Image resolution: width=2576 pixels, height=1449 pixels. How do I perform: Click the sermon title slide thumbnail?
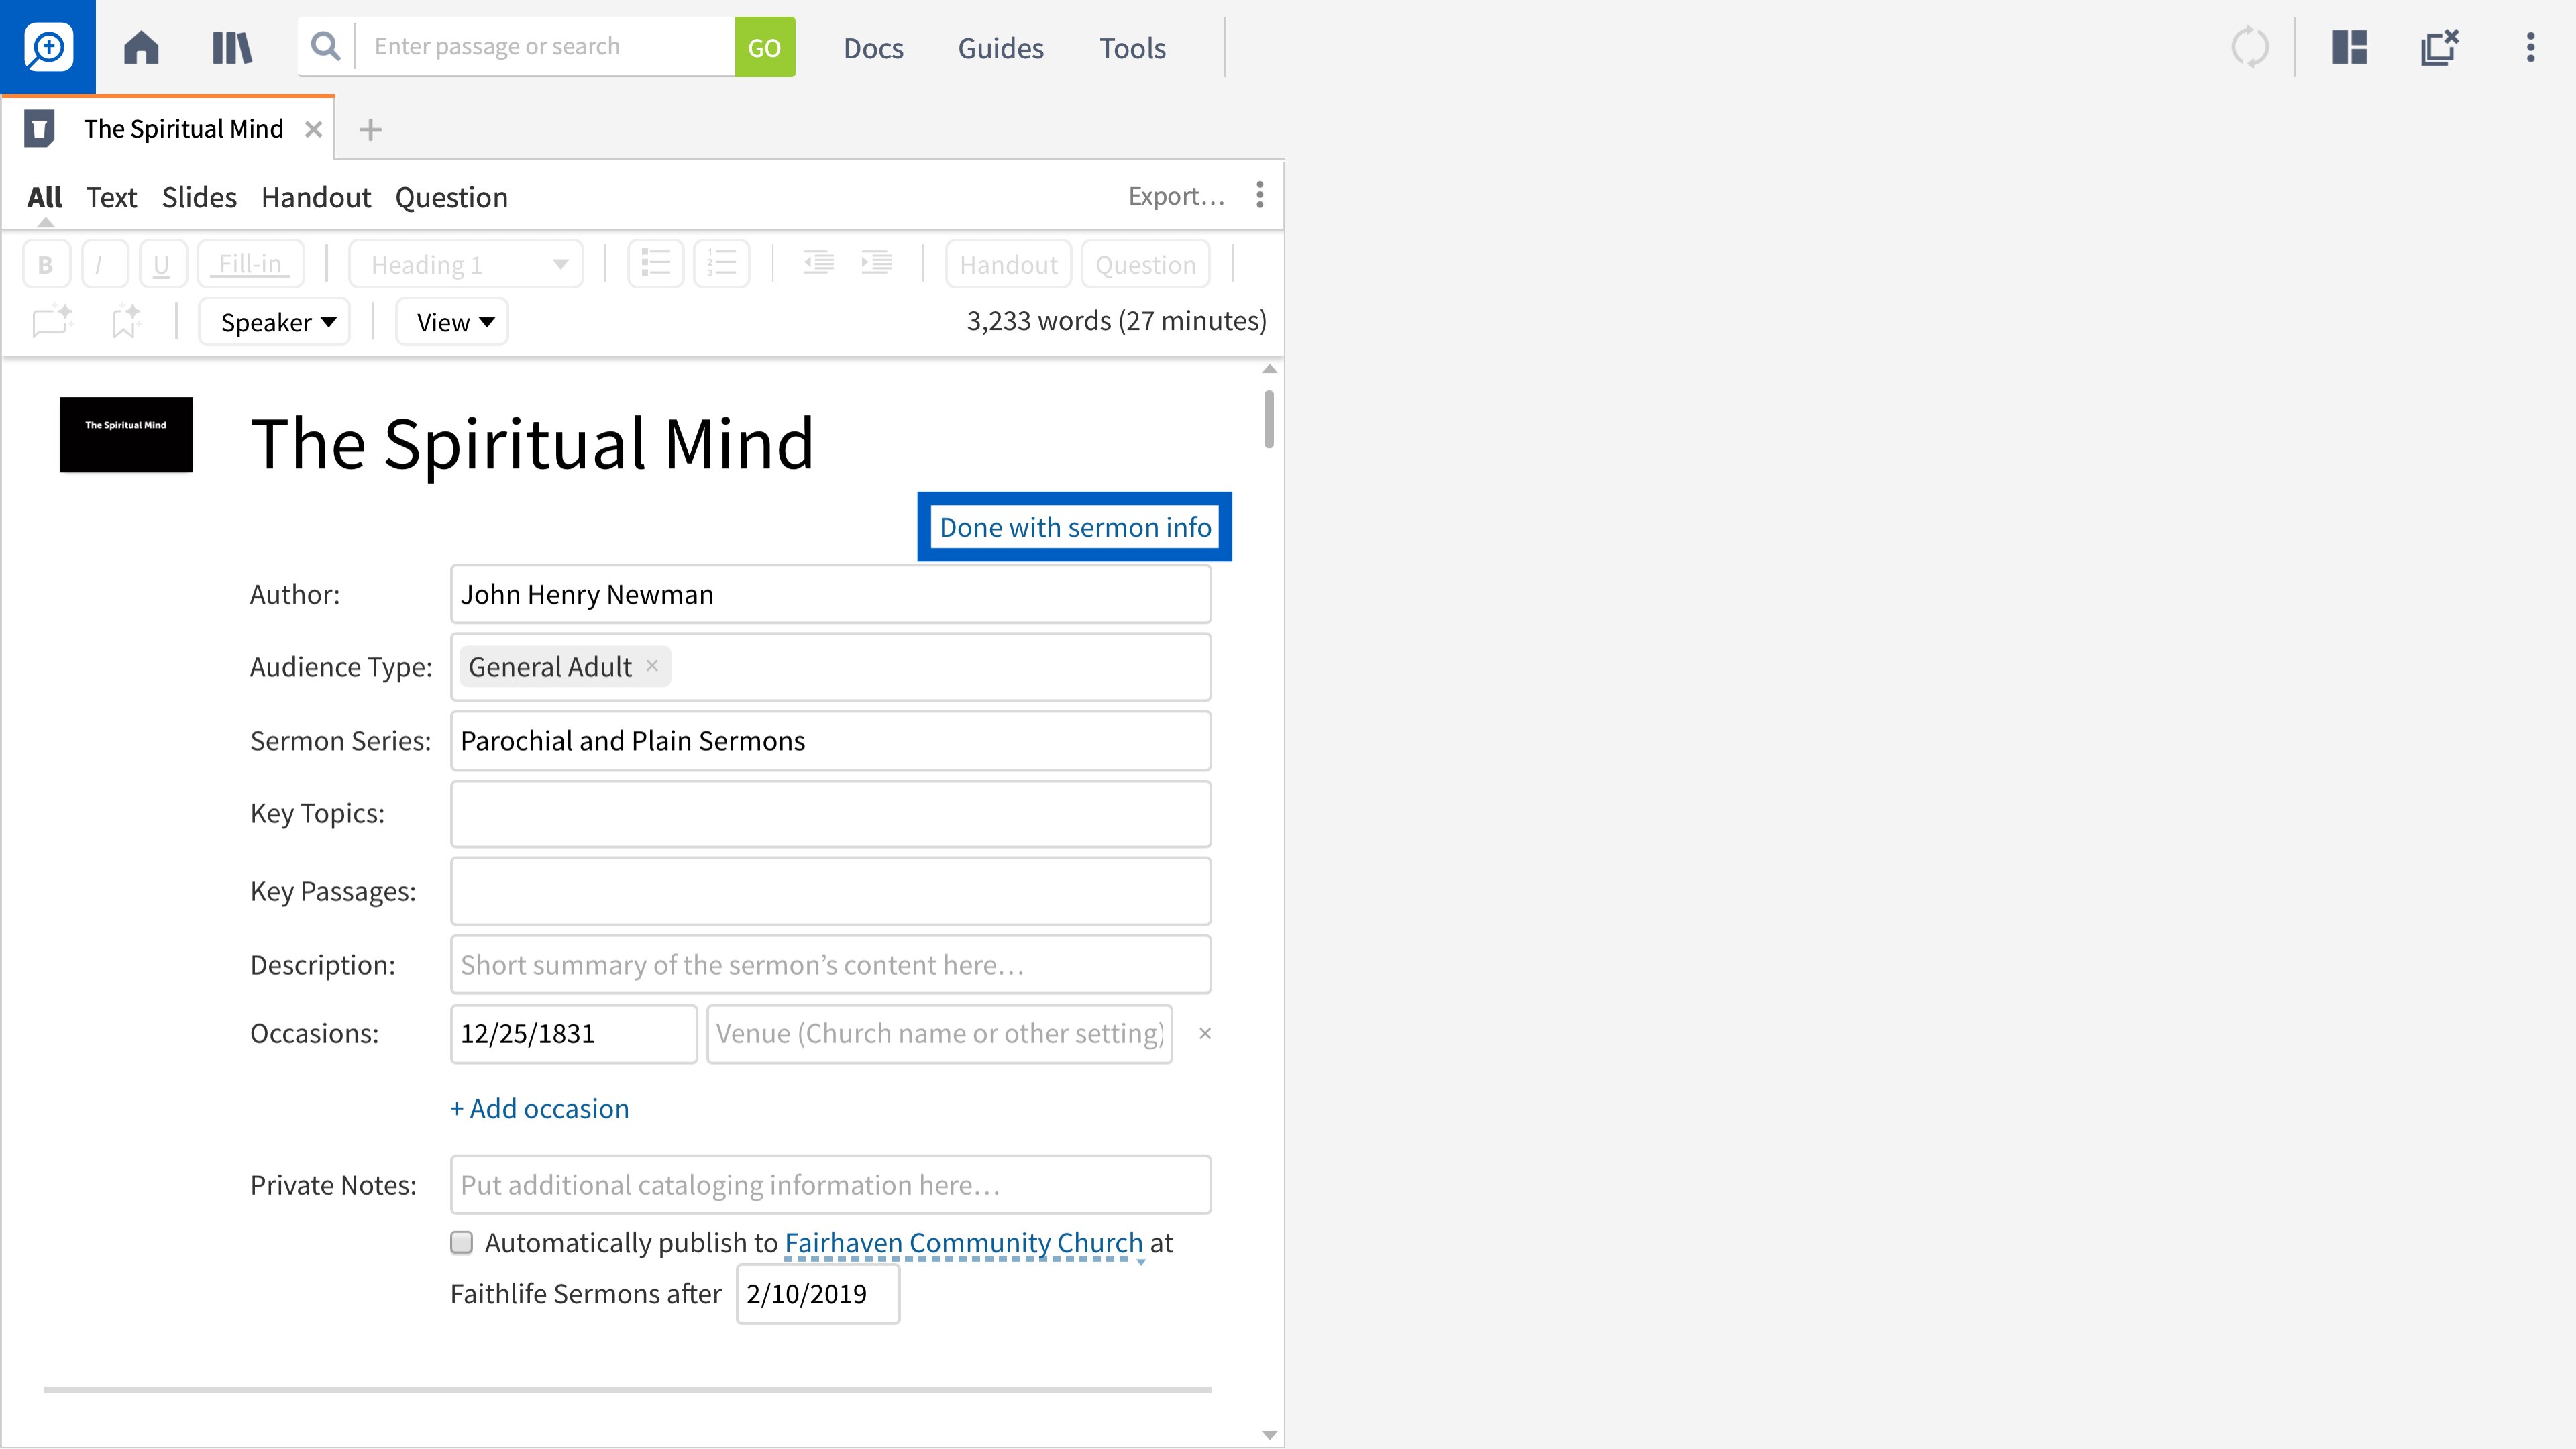point(126,435)
